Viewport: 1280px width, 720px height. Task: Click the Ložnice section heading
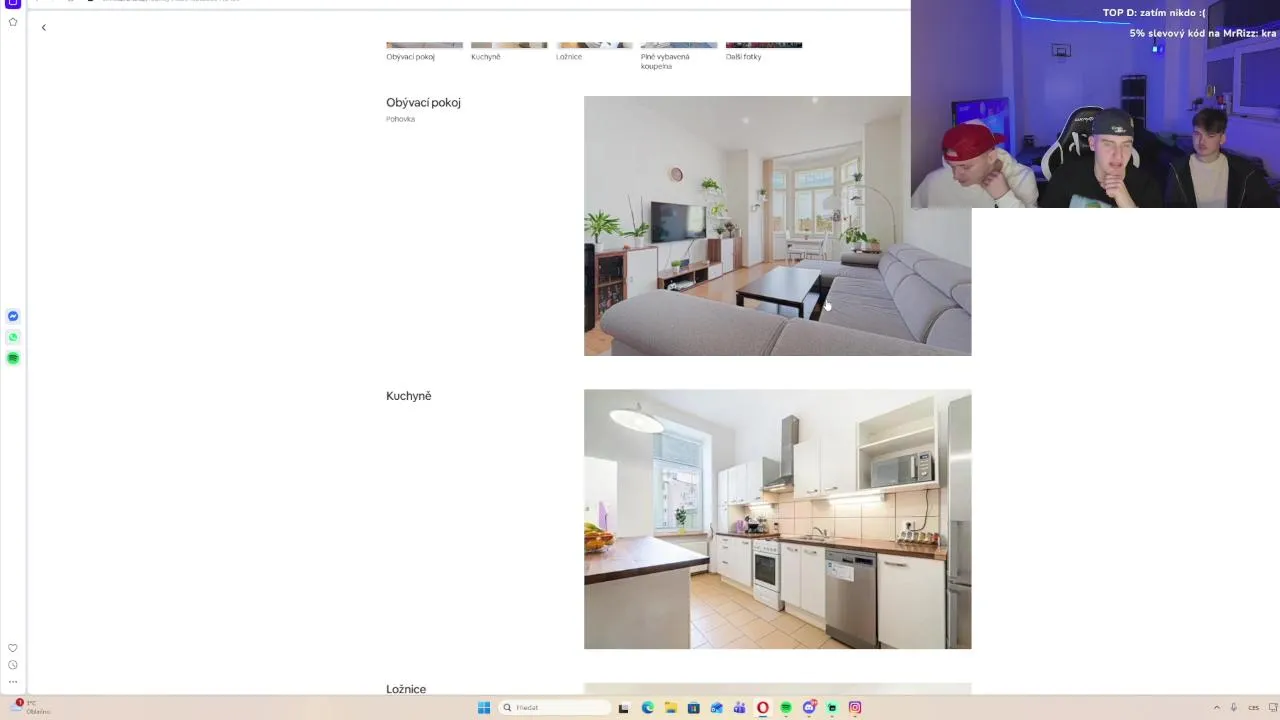[406, 689]
